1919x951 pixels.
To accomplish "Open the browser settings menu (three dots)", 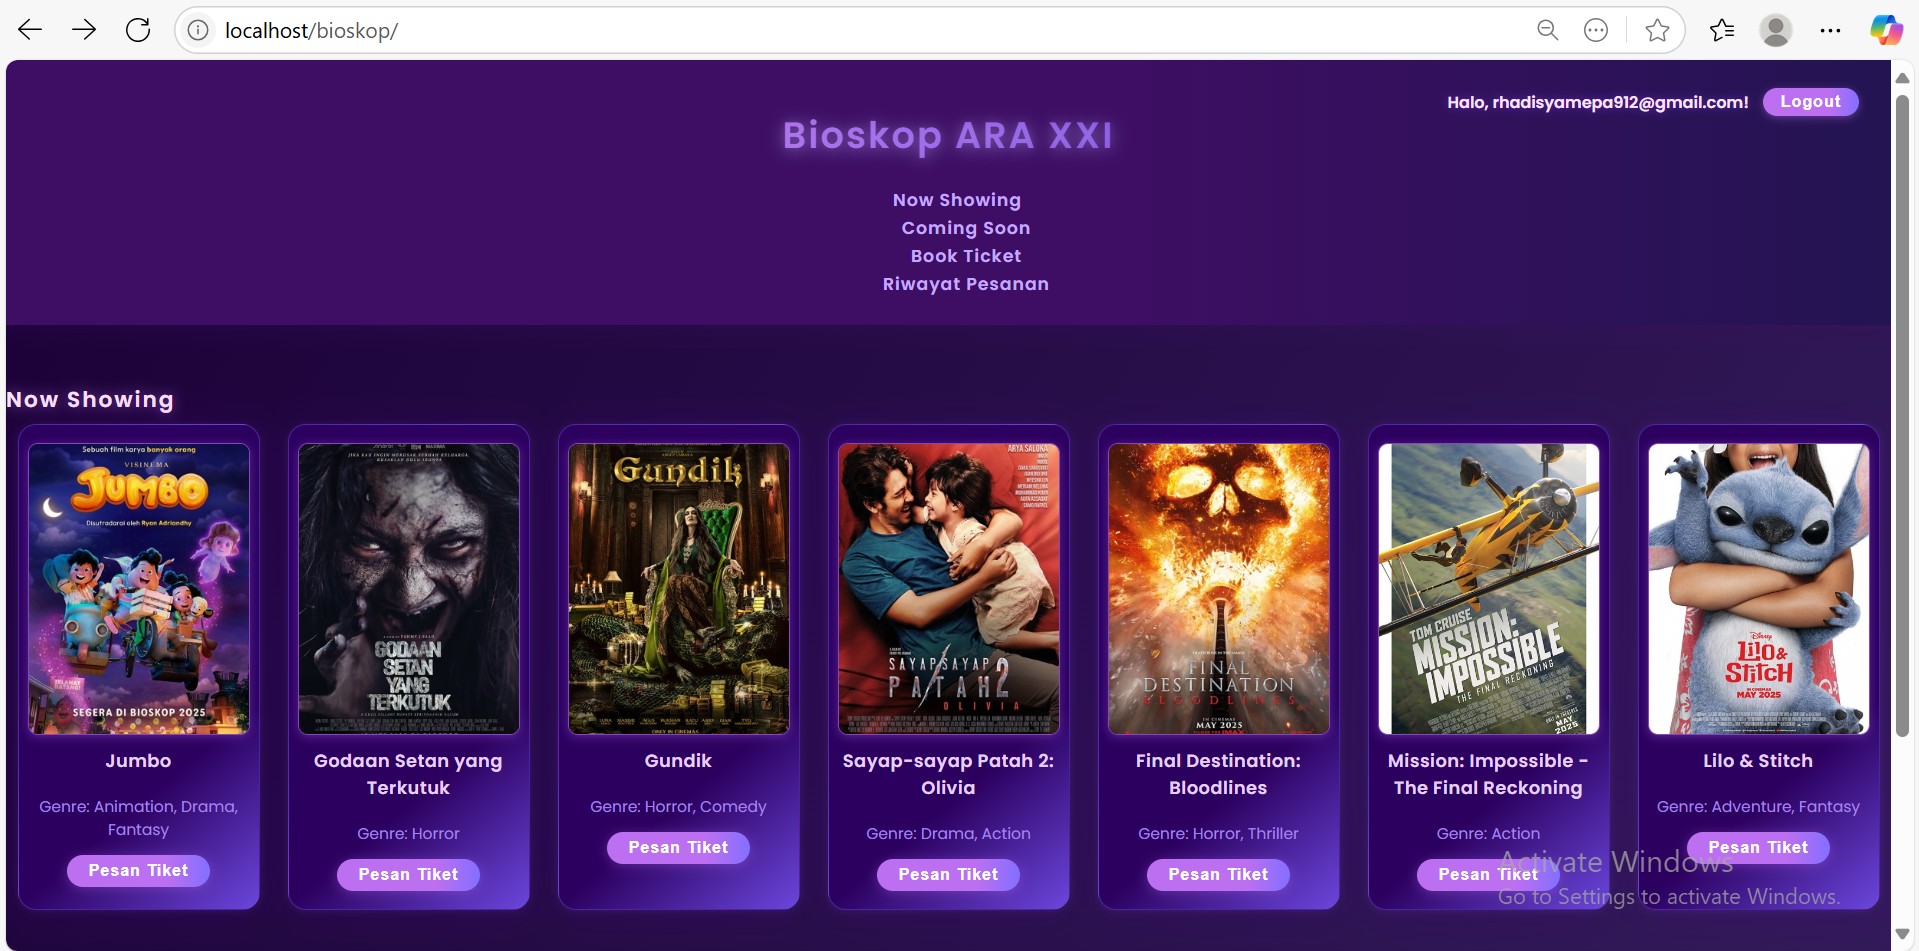I will [x=1832, y=30].
